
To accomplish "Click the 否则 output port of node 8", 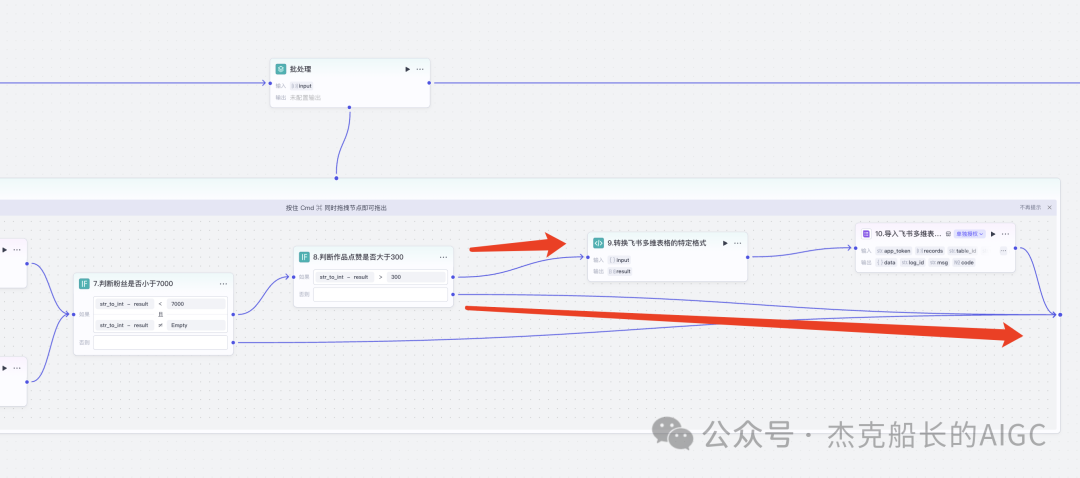I will pyautogui.click(x=453, y=294).
